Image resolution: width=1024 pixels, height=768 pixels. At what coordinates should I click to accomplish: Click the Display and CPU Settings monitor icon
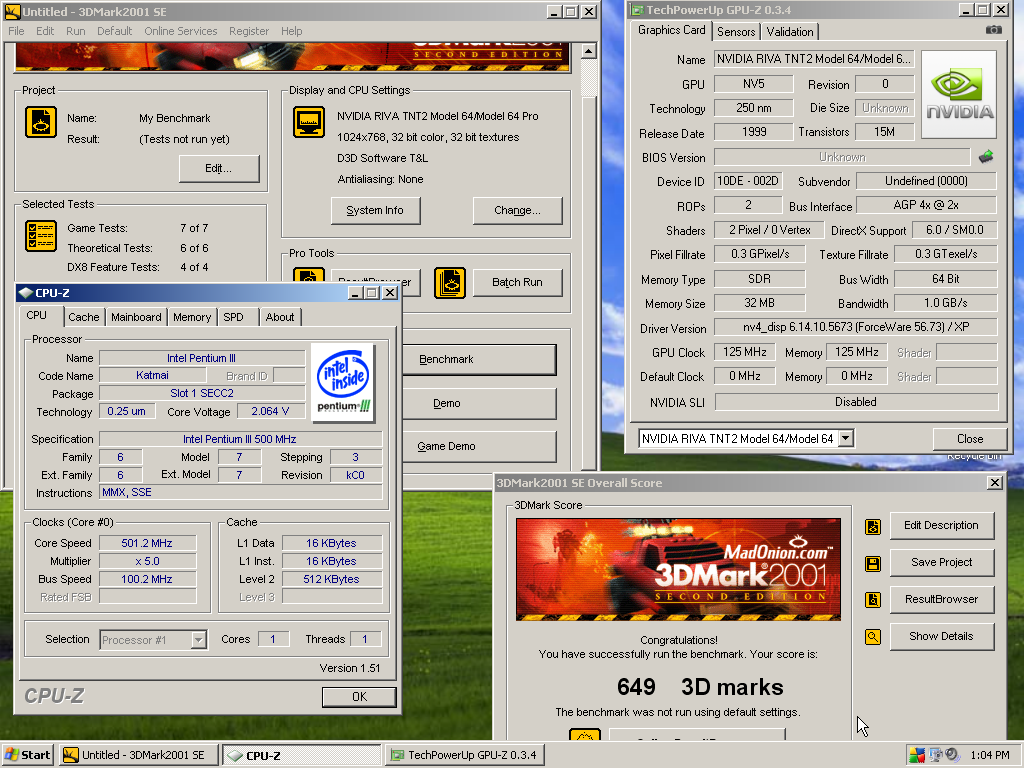(x=309, y=122)
